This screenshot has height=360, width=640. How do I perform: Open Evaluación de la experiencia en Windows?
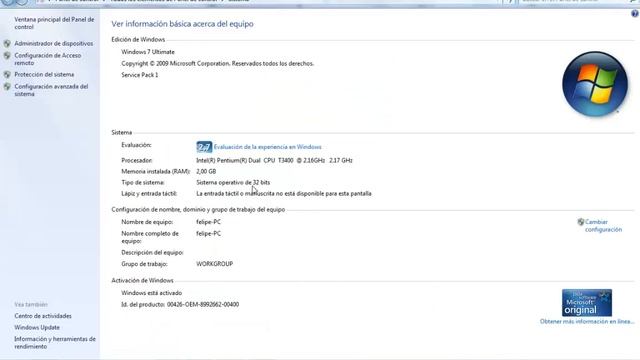coord(267,147)
